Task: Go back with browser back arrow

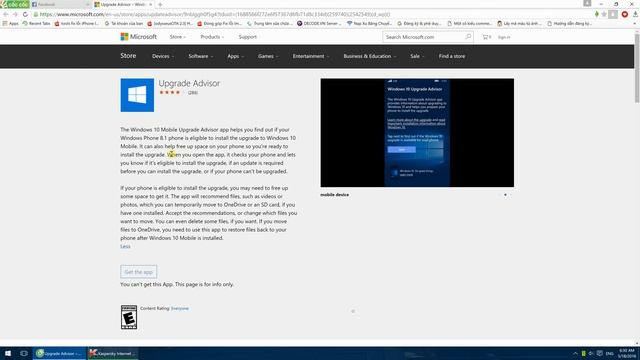Action: click(x=6, y=14)
